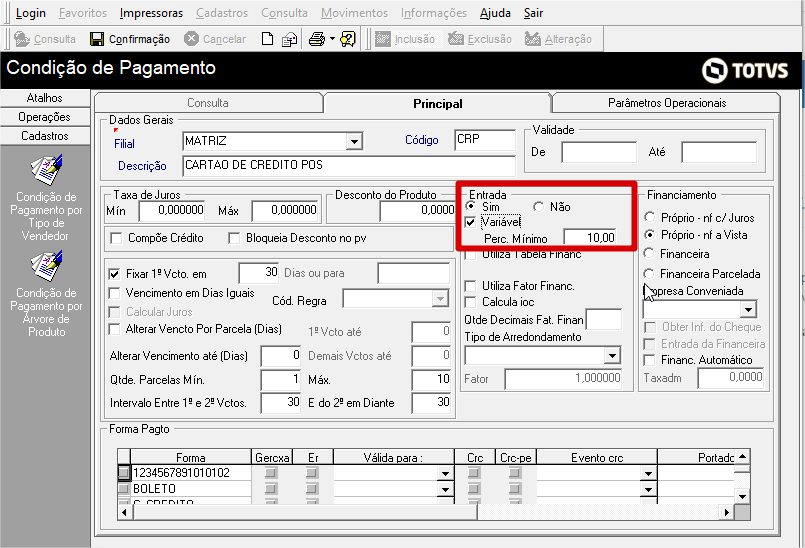Click the Cadastros sidebar button

45,136
